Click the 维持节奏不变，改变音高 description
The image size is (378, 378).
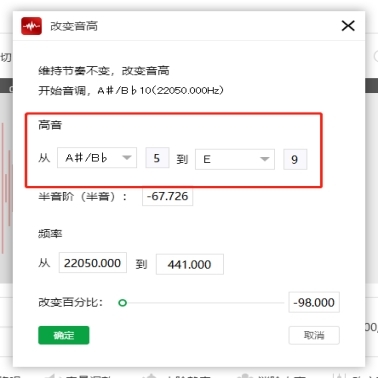104,71
